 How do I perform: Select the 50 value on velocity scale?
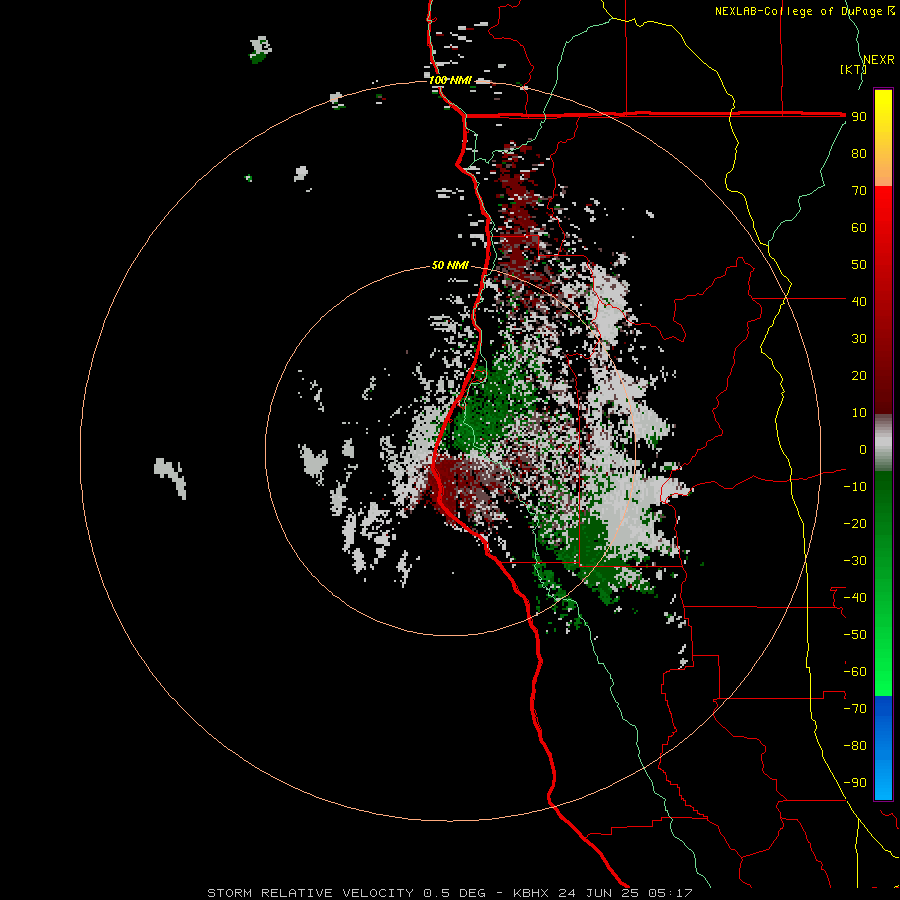pos(859,265)
